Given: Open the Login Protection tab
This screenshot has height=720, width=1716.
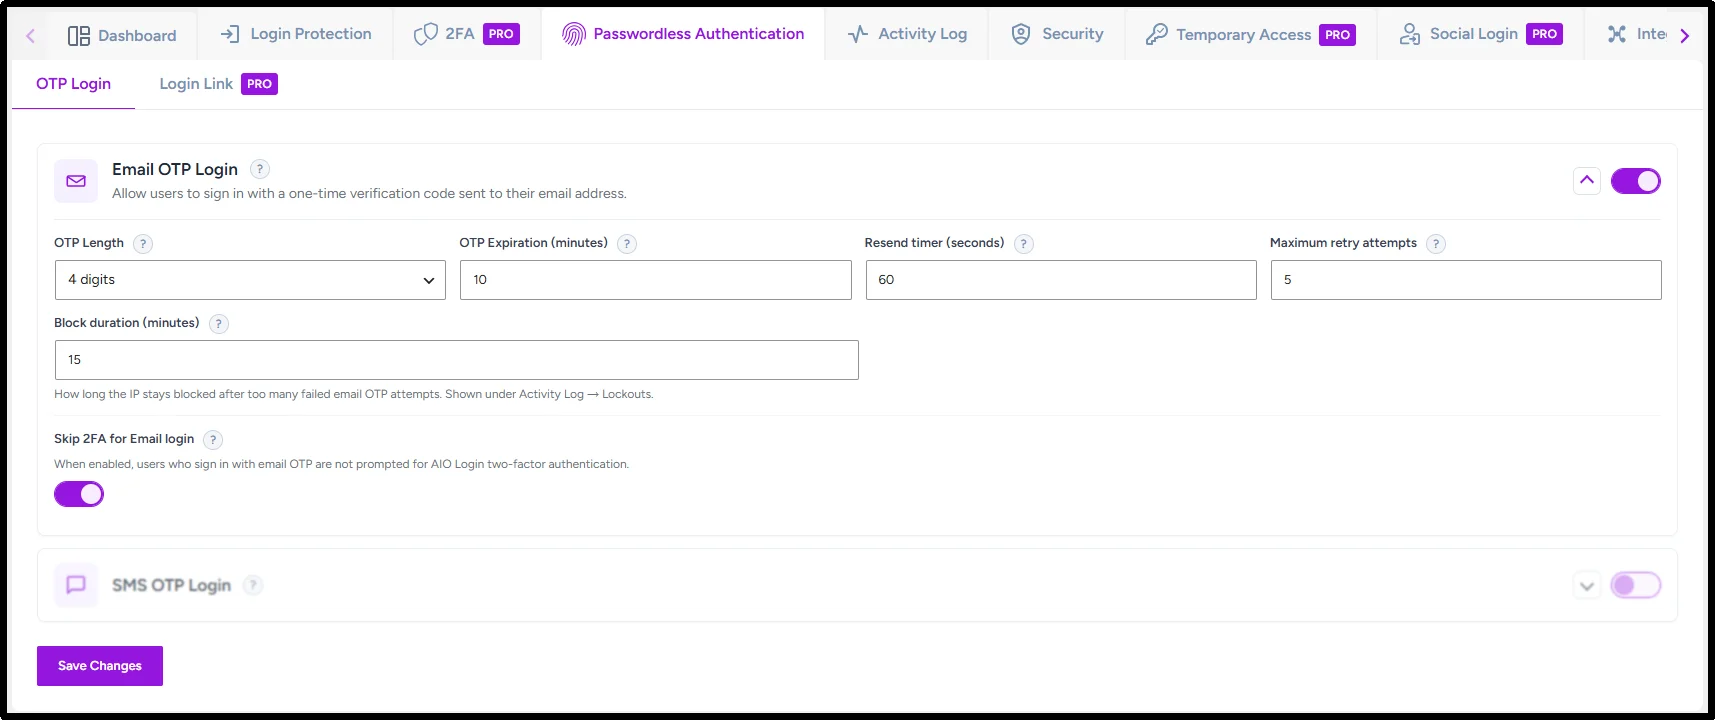Looking at the screenshot, I should coord(295,34).
